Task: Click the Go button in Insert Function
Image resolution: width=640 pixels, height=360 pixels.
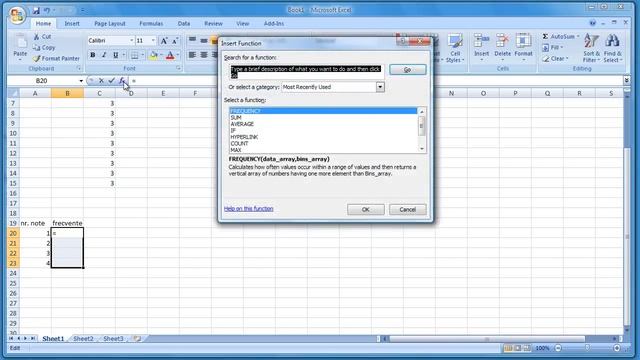Action: (407, 70)
